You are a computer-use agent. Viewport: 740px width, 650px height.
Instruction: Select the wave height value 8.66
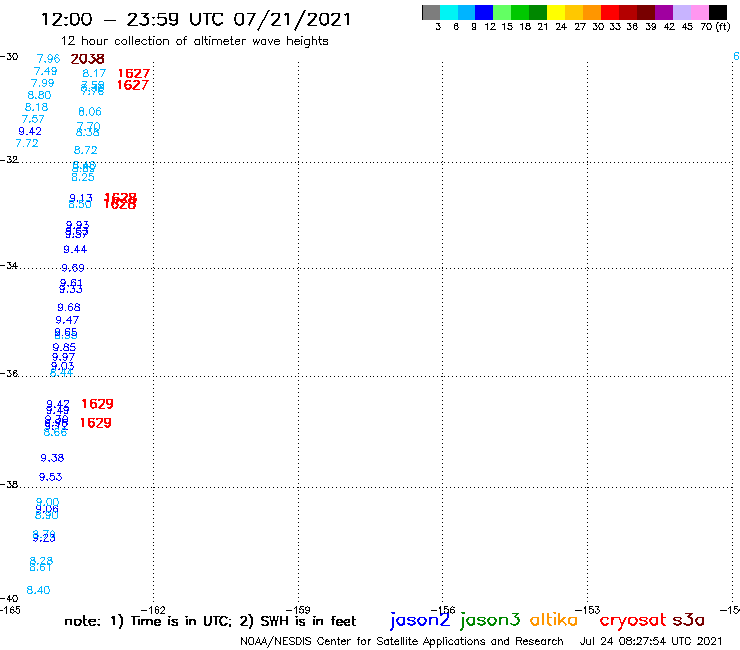(x=55, y=433)
